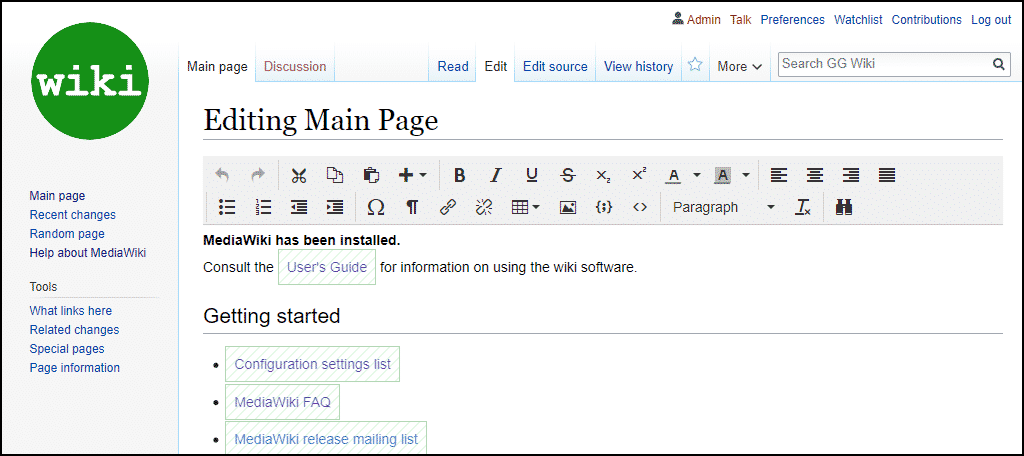Open the Talk link
1024x456 pixels.
(x=741, y=20)
